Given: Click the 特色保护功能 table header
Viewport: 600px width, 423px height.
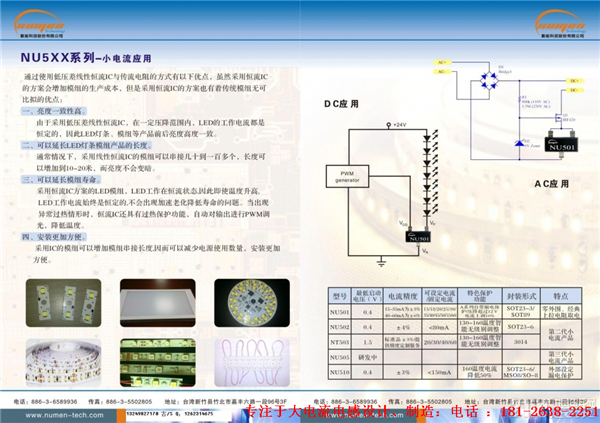Looking at the screenshot, I should pos(480,296).
